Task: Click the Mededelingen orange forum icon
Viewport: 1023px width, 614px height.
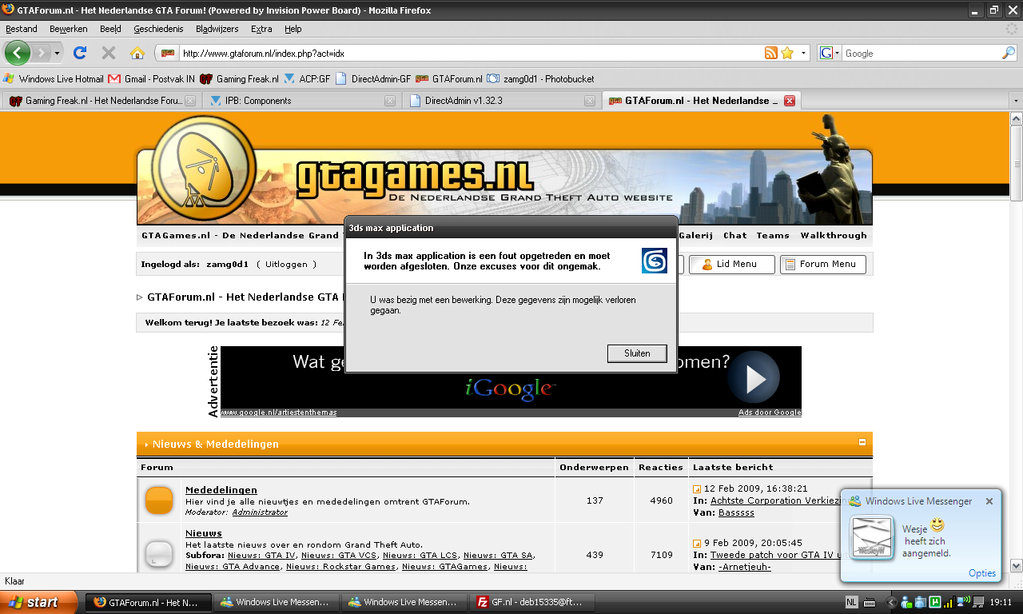Action: pyautogui.click(x=159, y=500)
